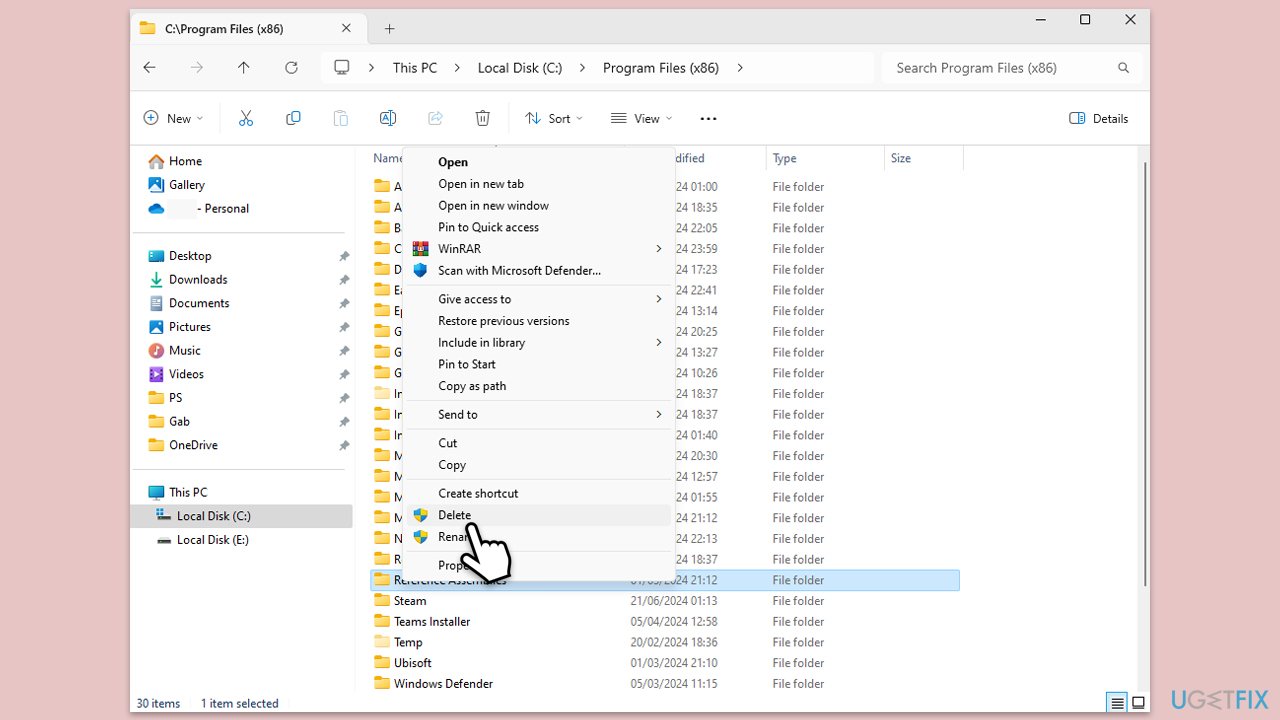
Task: Close the Program Files (x86) tab
Action: (346, 29)
